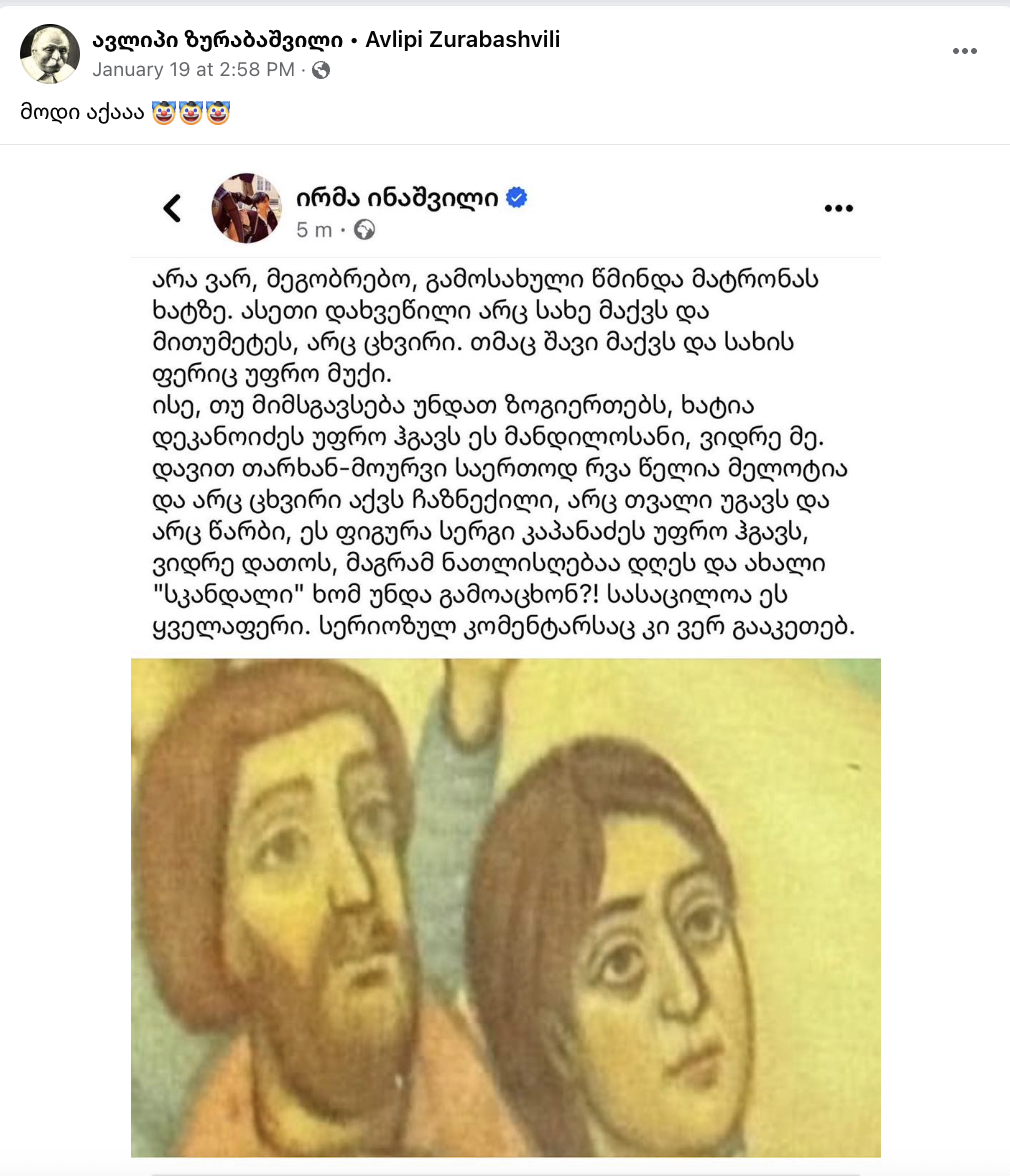Click the name ირმა ინაშვილი
1010x1176 pixels.
[397, 197]
